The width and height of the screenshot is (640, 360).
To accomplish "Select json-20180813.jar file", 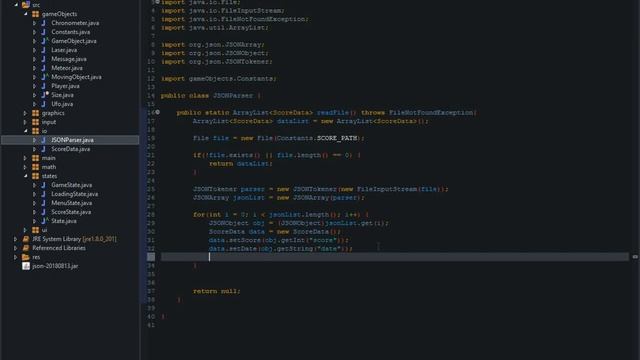I will click(x=55, y=266).
